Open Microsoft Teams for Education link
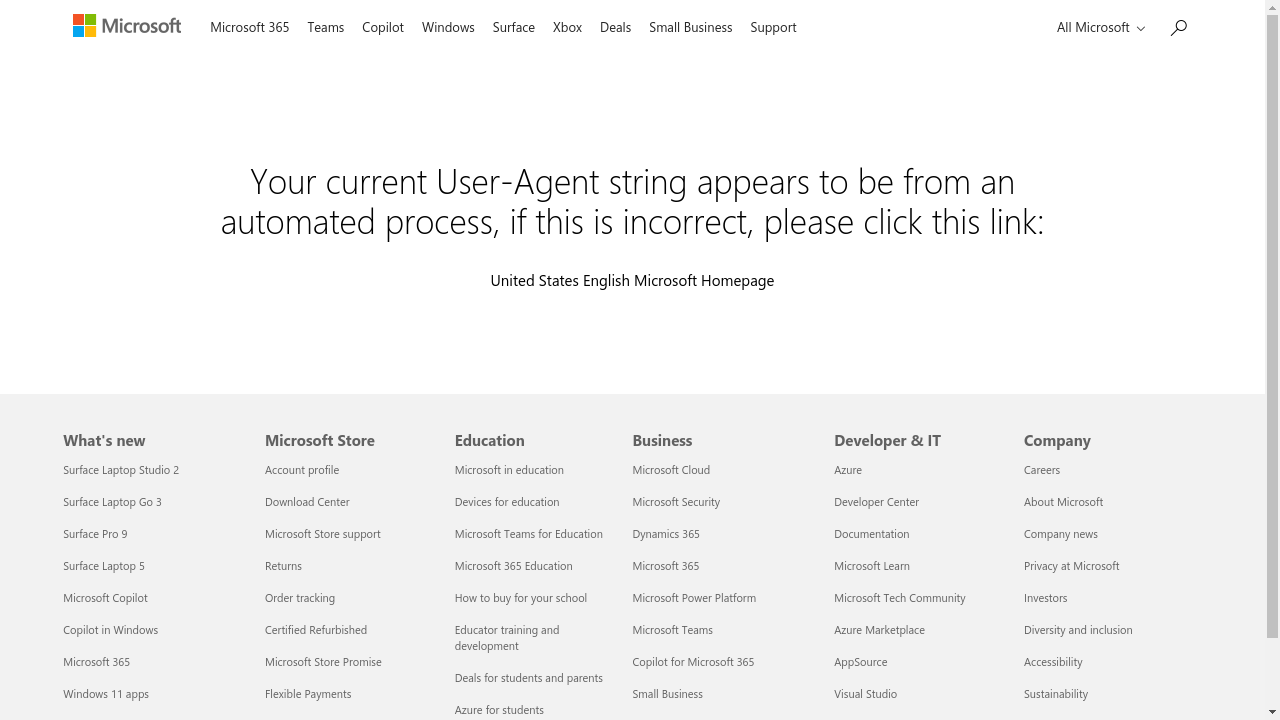Viewport: 1280px width, 720px height. pyautogui.click(x=528, y=534)
